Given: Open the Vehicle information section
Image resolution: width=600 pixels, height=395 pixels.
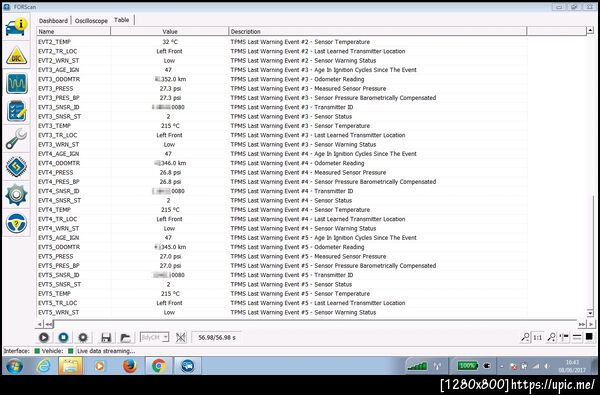Looking at the screenshot, I should click(x=16, y=27).
